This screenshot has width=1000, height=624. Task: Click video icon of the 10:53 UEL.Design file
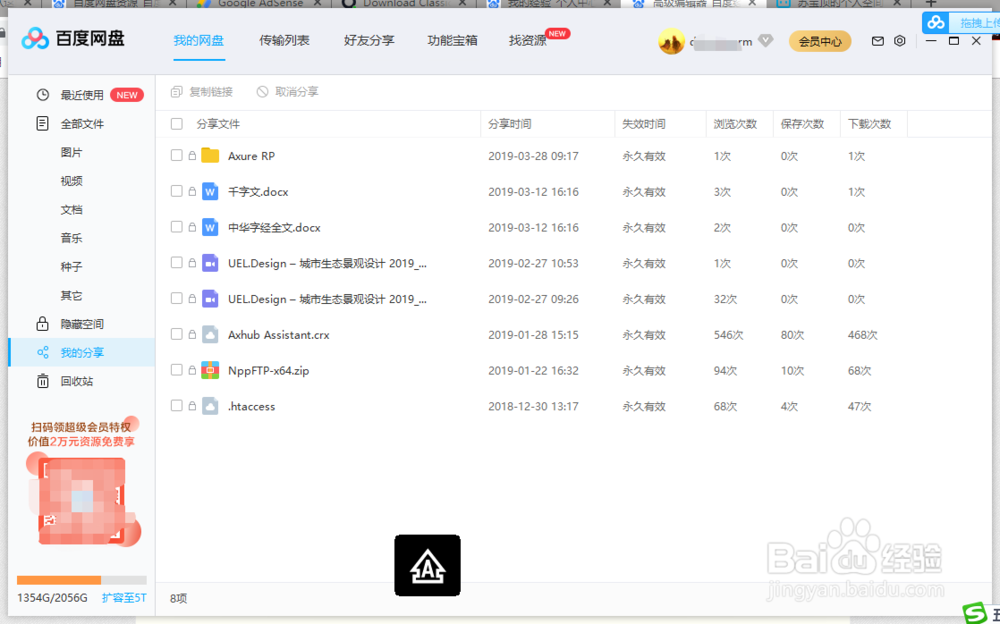[x=210, y=263]
